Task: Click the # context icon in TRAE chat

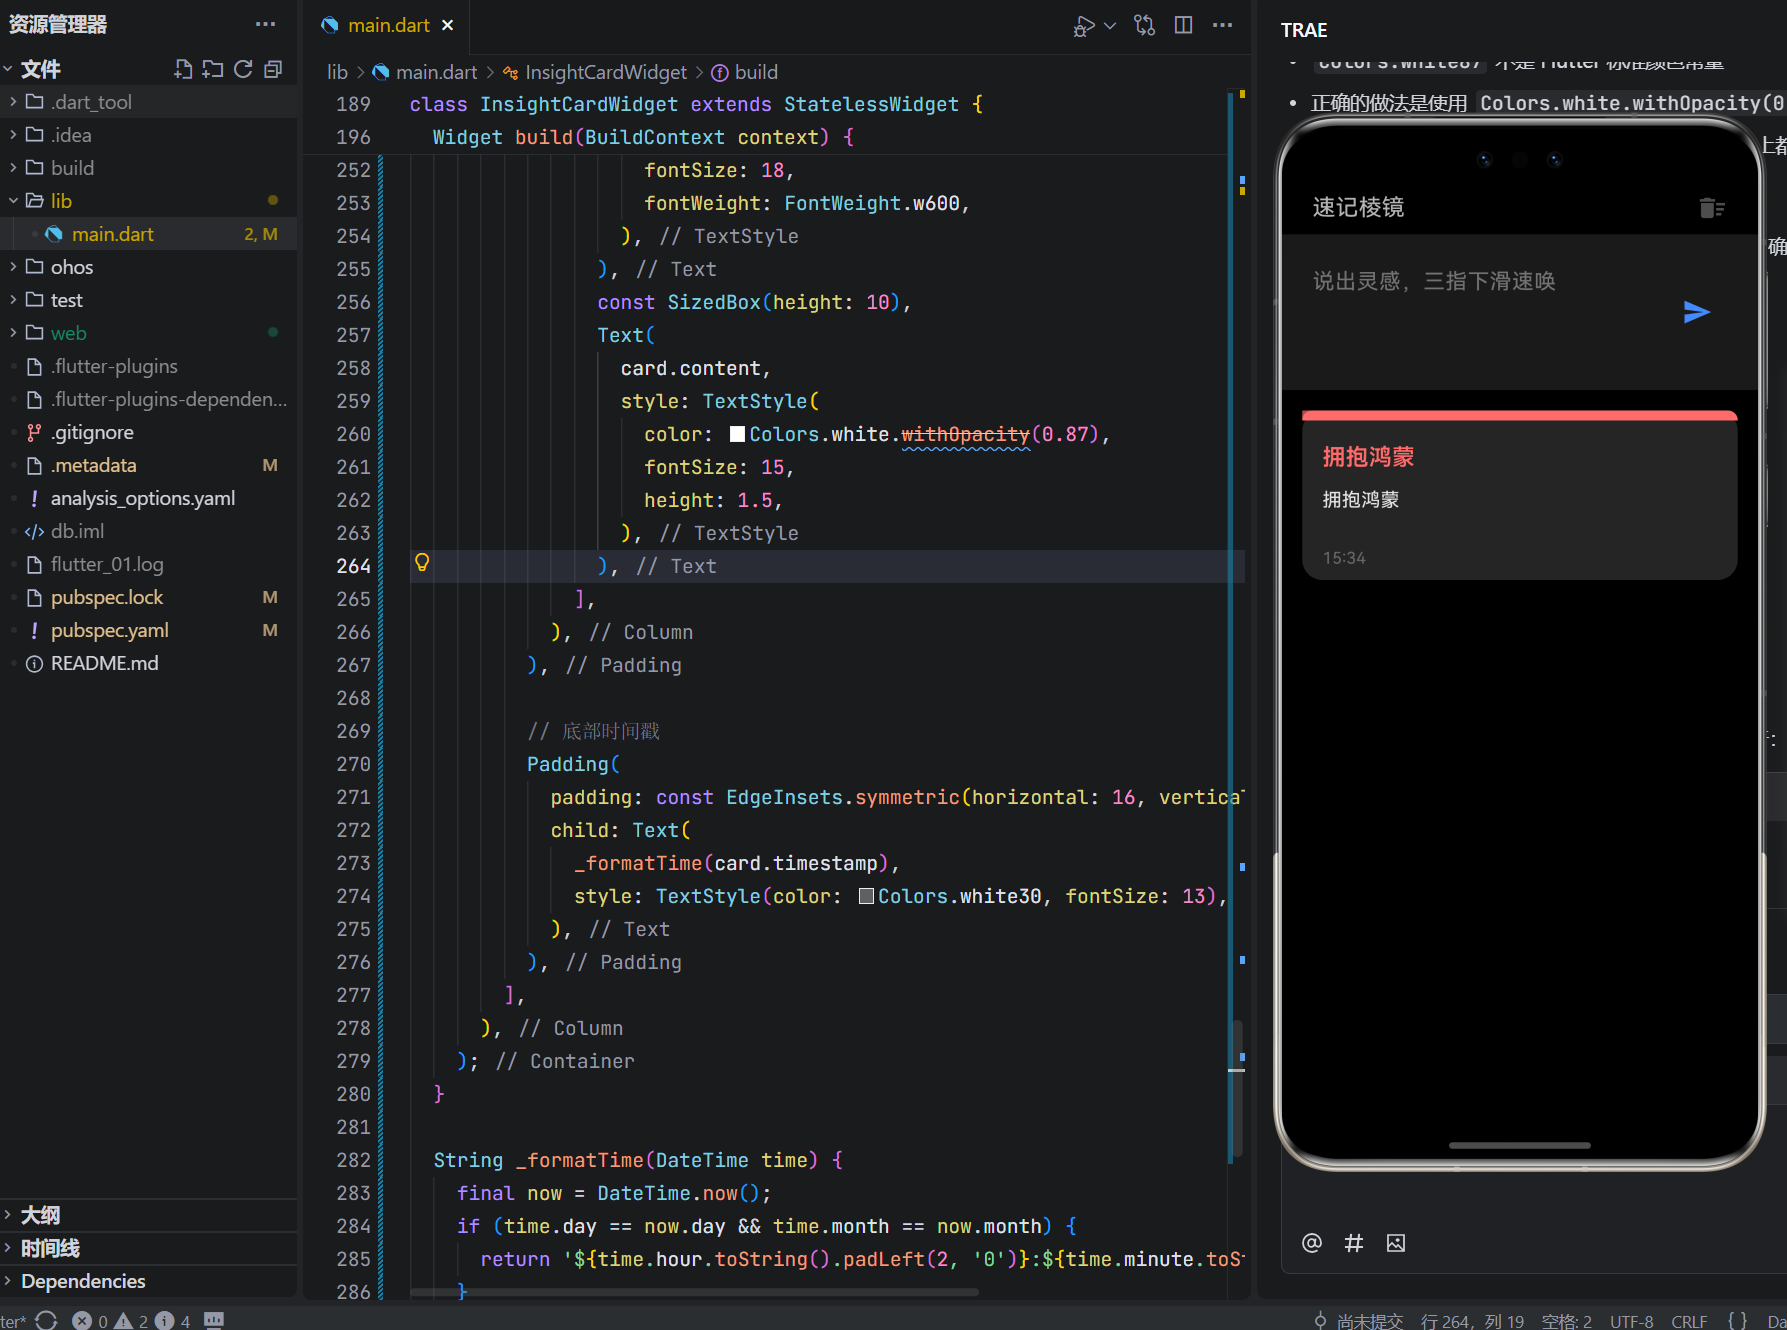Action: 1354,1243
